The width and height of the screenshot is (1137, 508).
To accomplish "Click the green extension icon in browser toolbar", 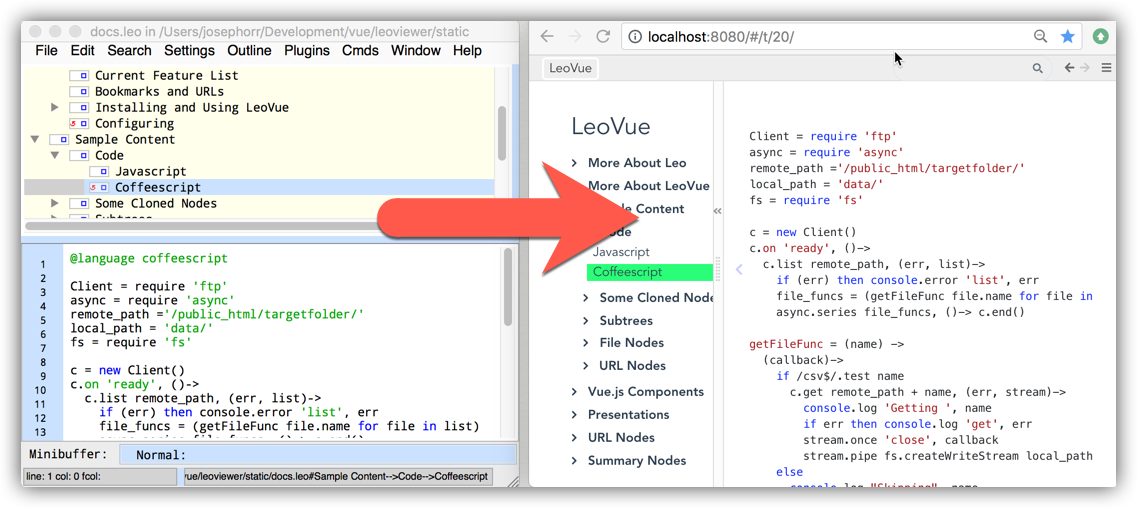I will [1101, 36].
